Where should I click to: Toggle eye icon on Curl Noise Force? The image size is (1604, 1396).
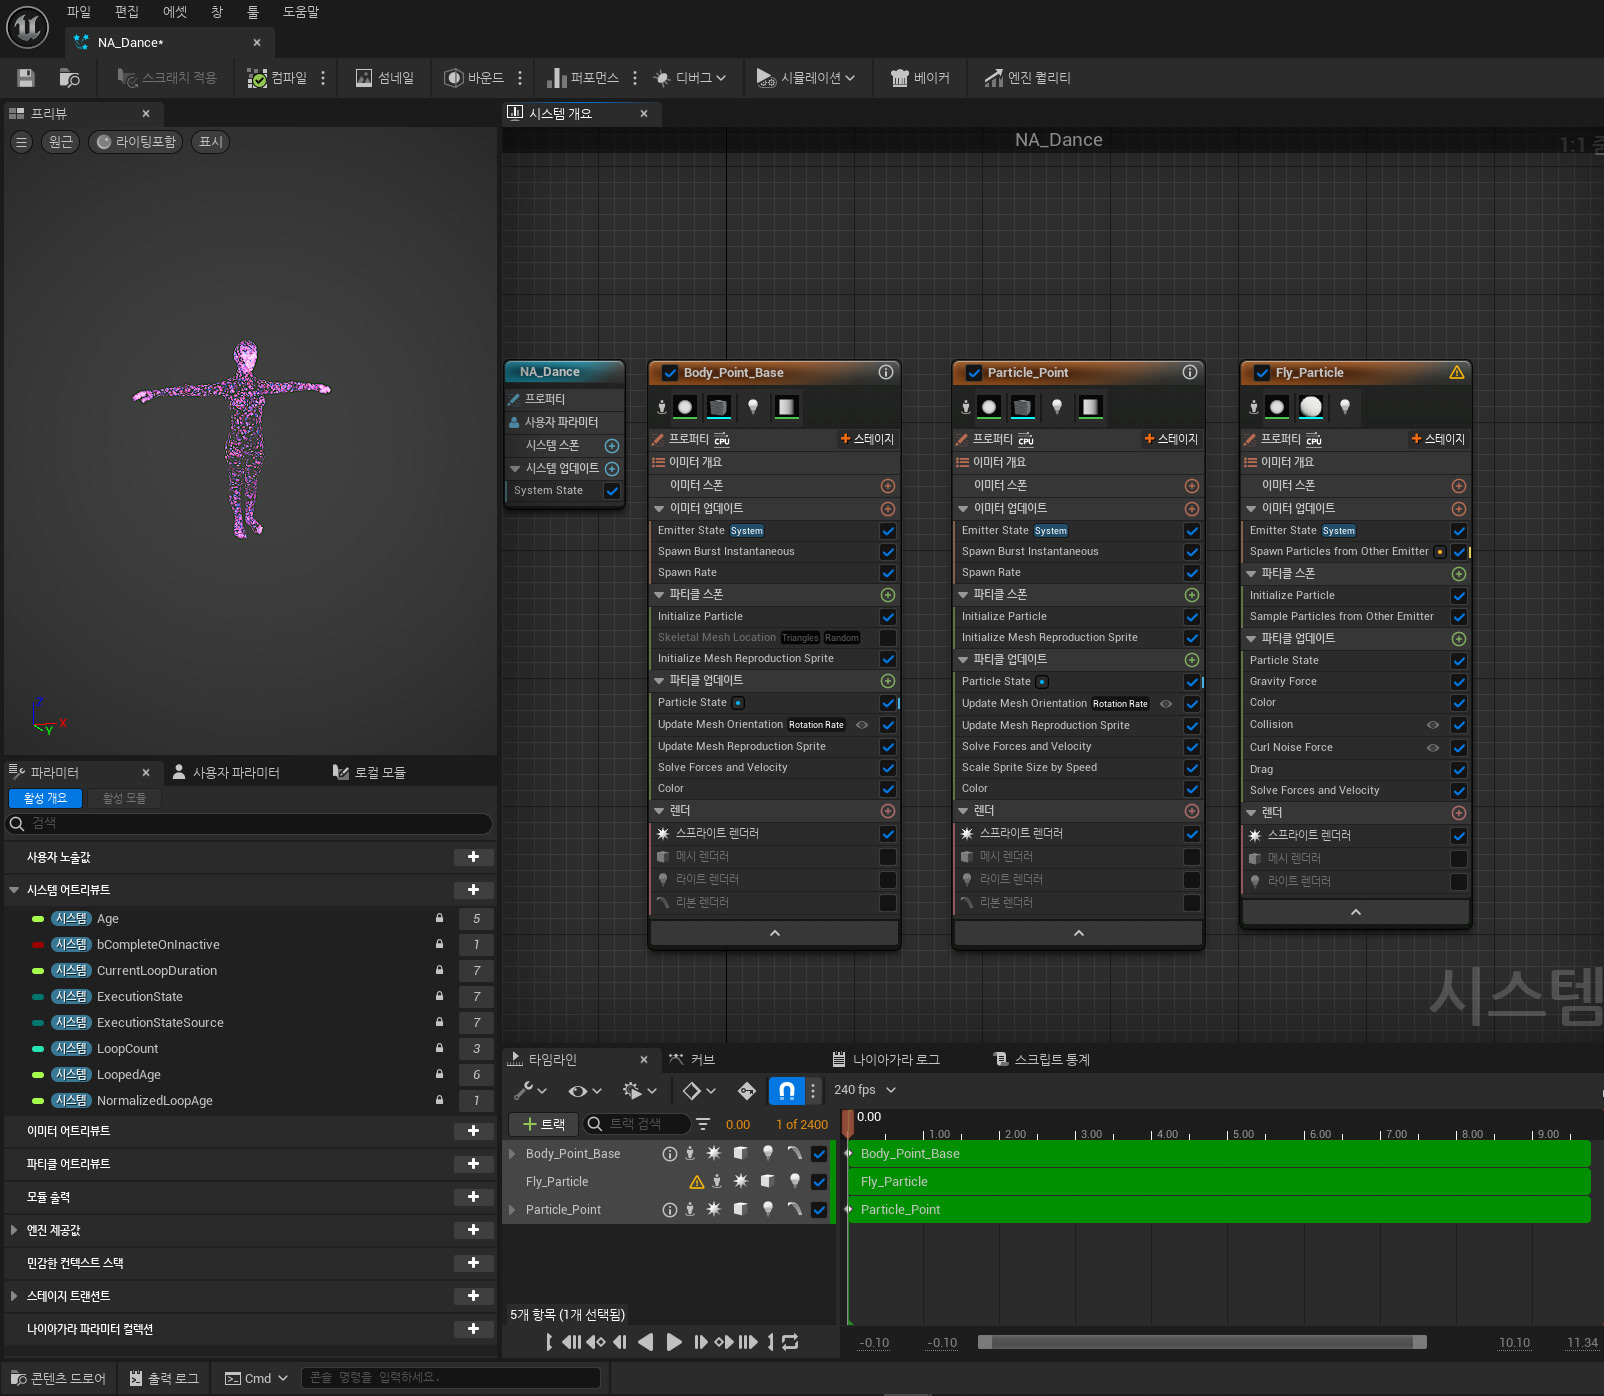tap(1432, 747)
